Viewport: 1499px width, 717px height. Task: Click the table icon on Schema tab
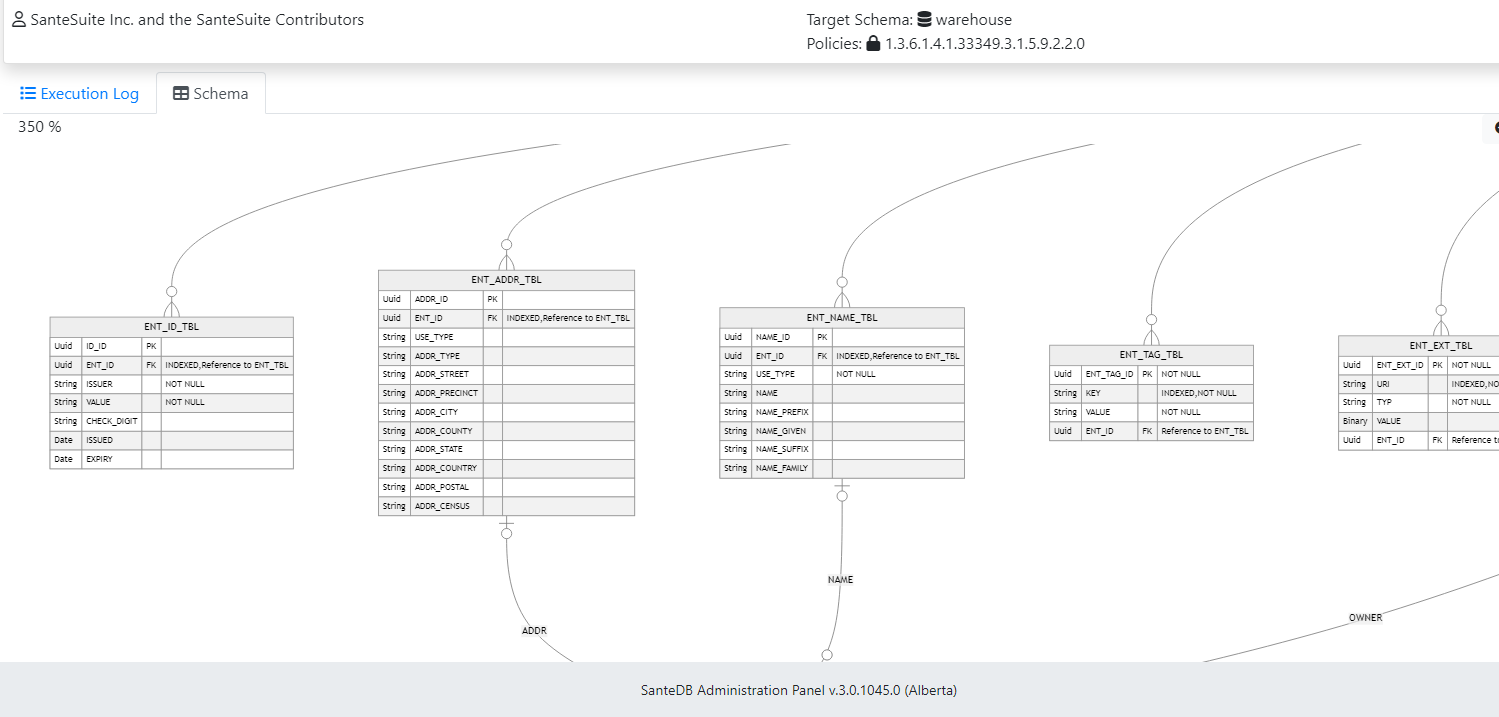181,94
